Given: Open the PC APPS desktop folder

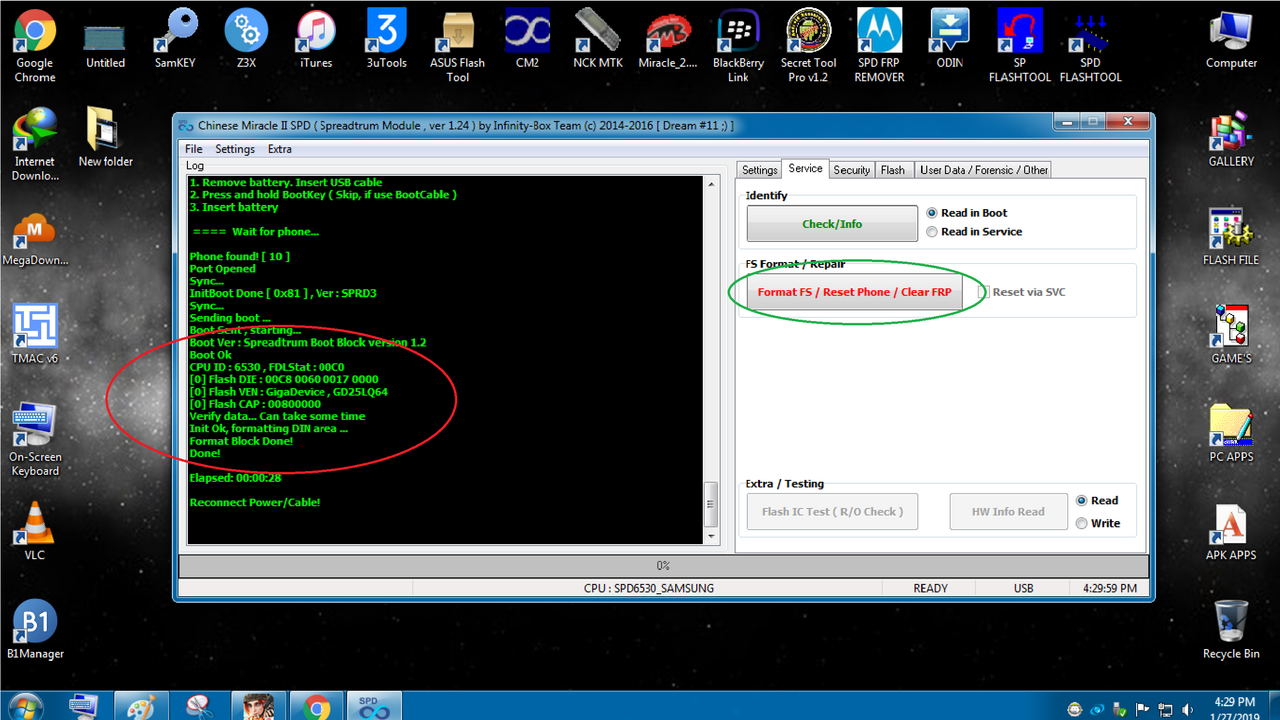Looking at the screenshot, I should point(1231,433).
